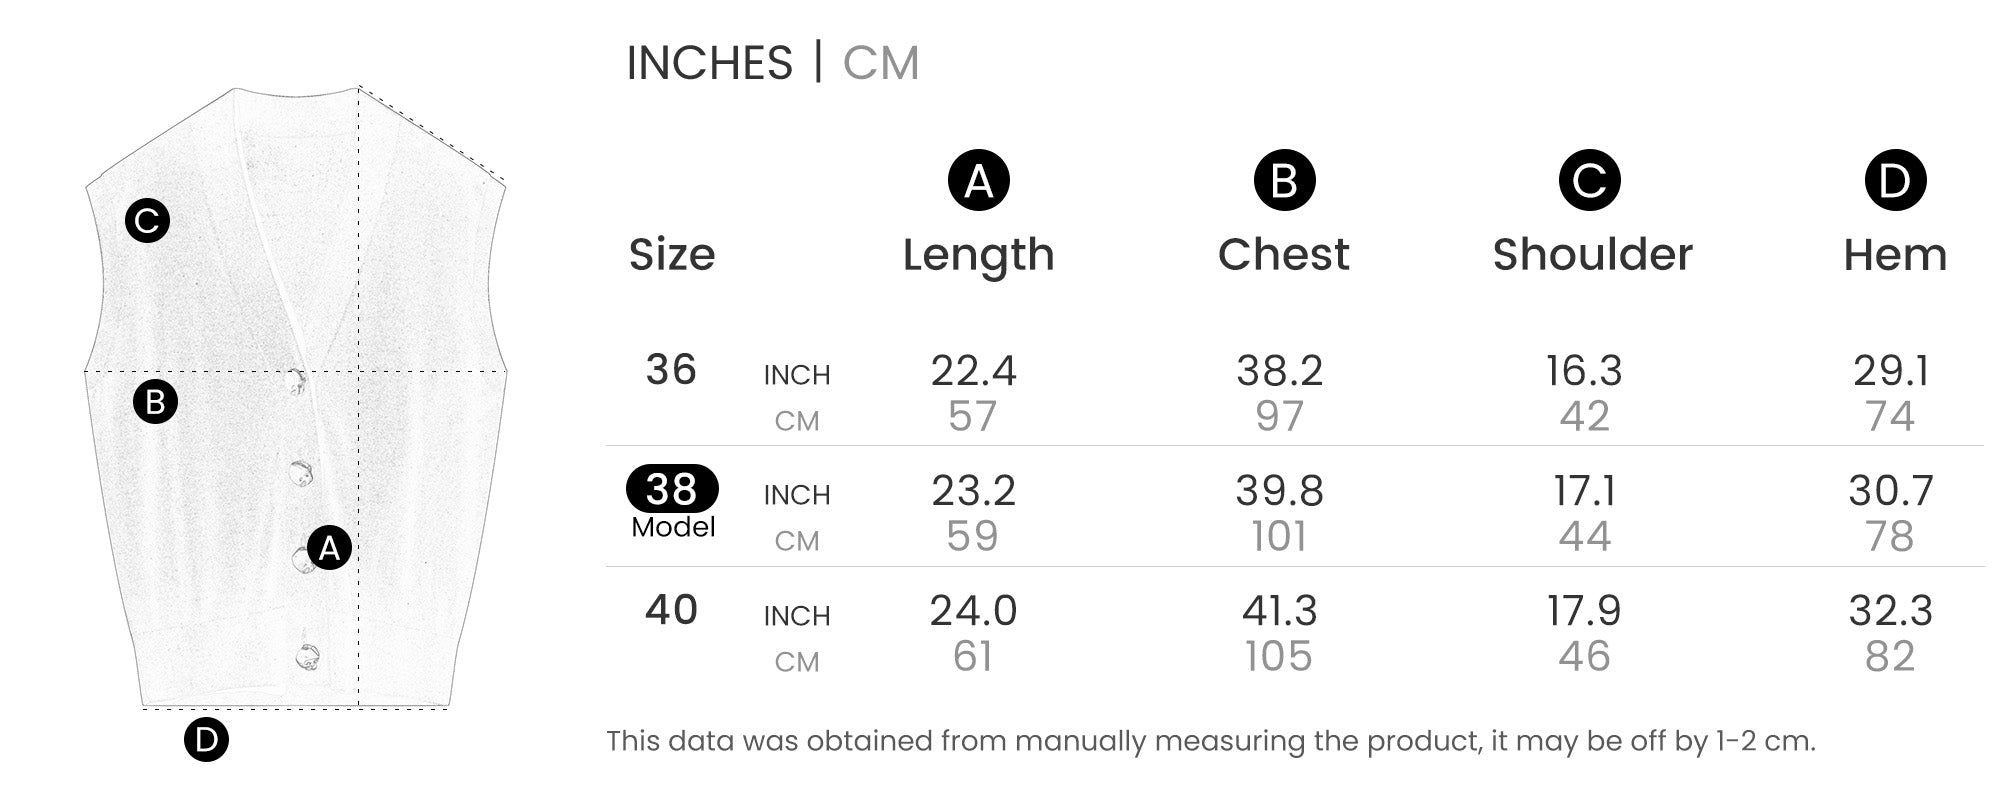
Task: Switch the units to CM
Action: click(x=880, y=63)
